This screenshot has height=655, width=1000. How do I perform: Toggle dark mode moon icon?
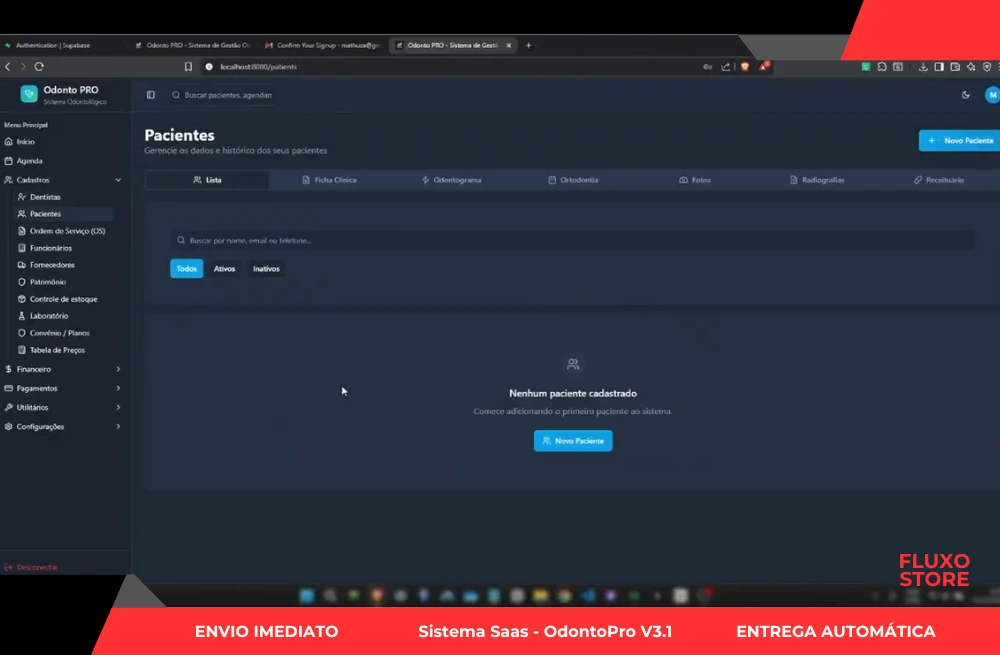click(x=965, y=95)
